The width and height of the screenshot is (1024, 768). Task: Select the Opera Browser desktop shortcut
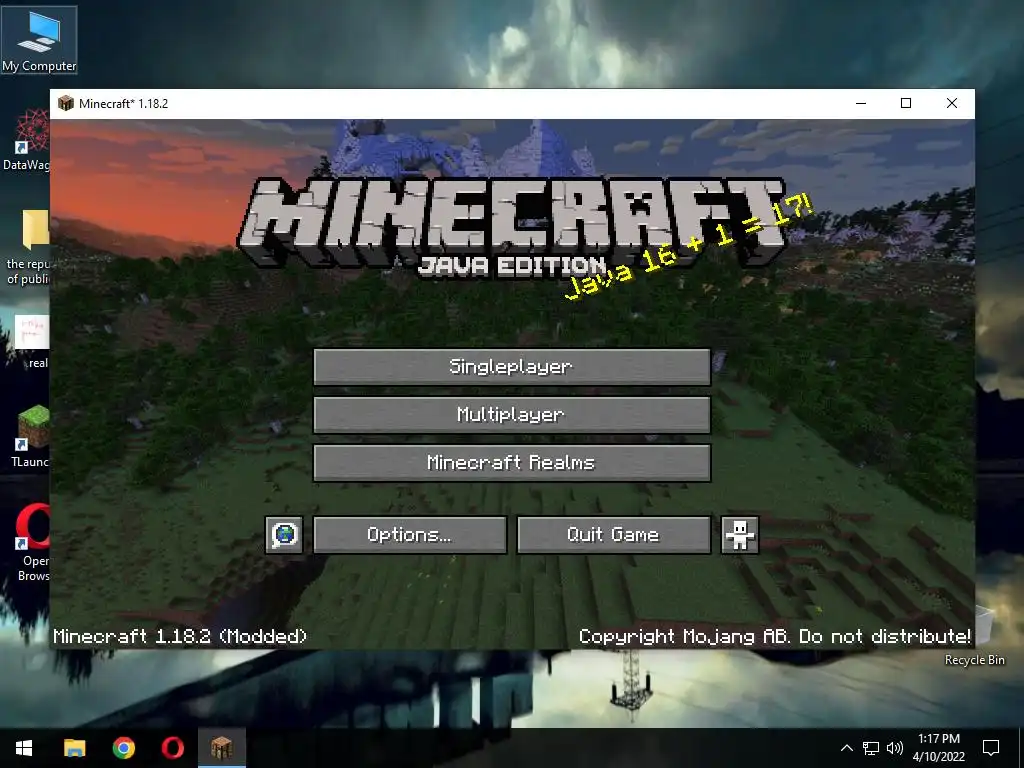point(33,542)
